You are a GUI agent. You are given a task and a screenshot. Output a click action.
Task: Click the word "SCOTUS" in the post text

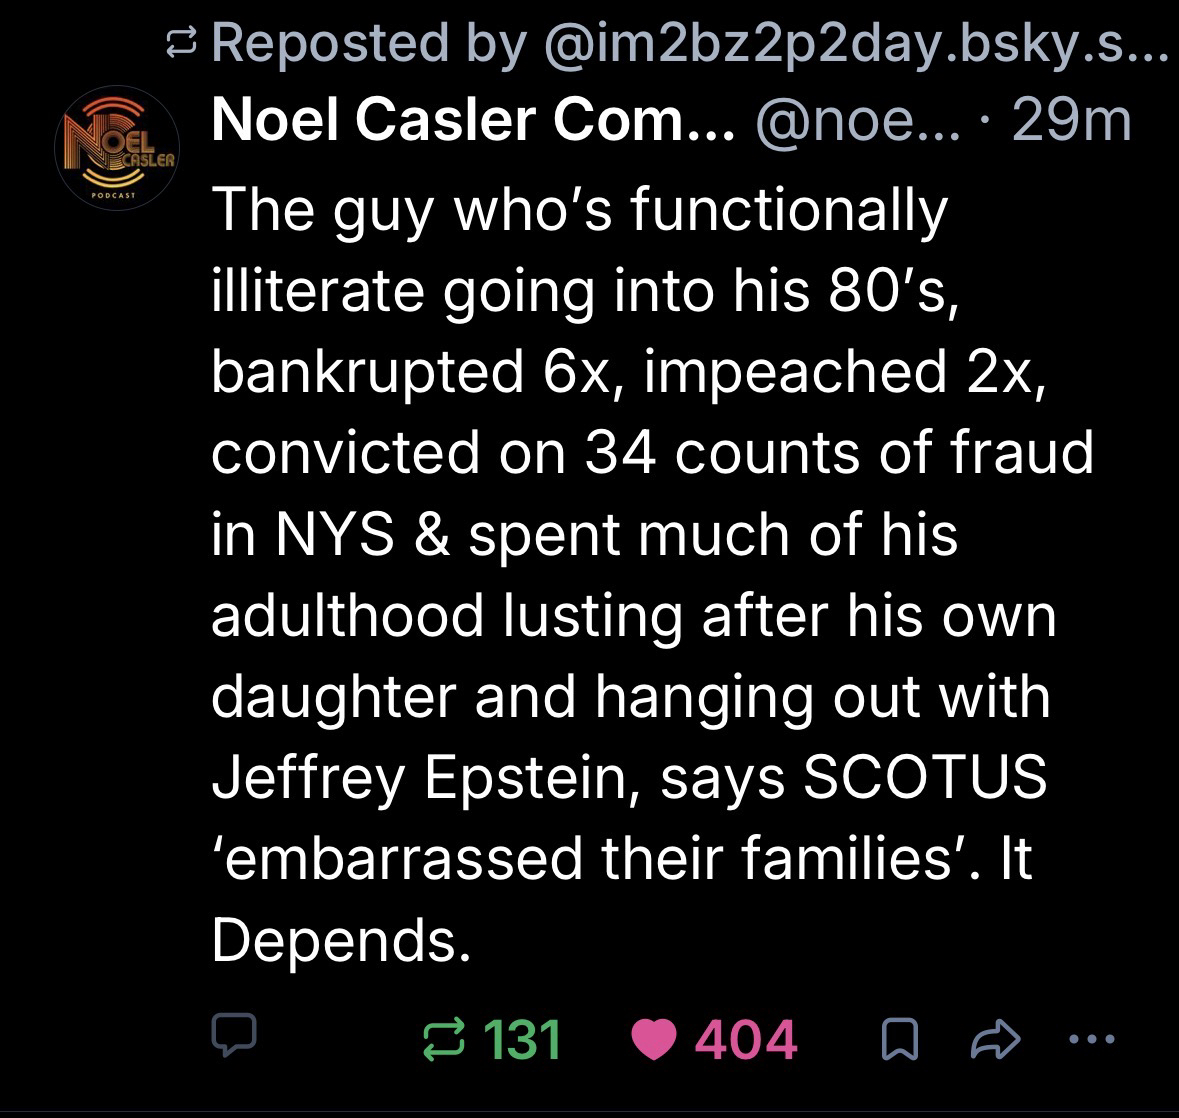924,777
